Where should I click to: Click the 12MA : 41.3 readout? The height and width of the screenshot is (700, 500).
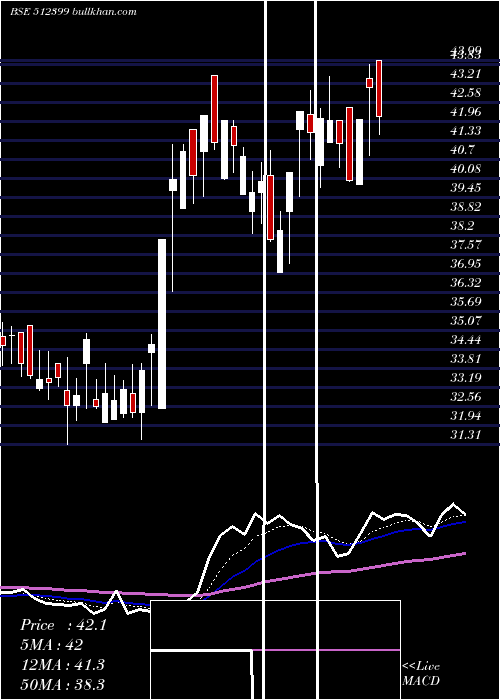pos(63,665)
